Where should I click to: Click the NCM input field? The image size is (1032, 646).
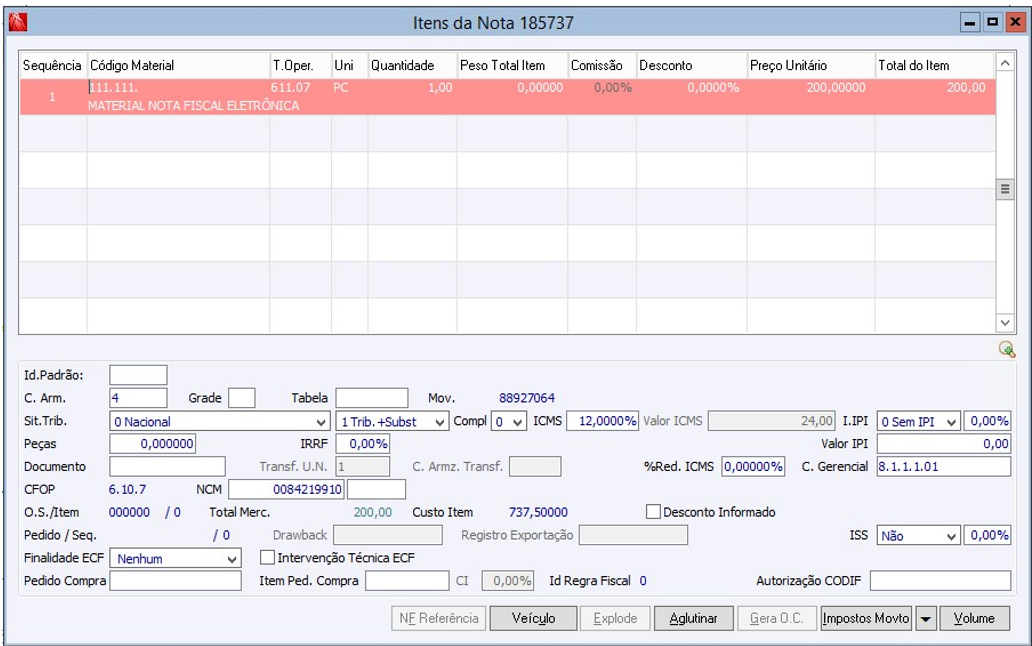pos(287,489)
